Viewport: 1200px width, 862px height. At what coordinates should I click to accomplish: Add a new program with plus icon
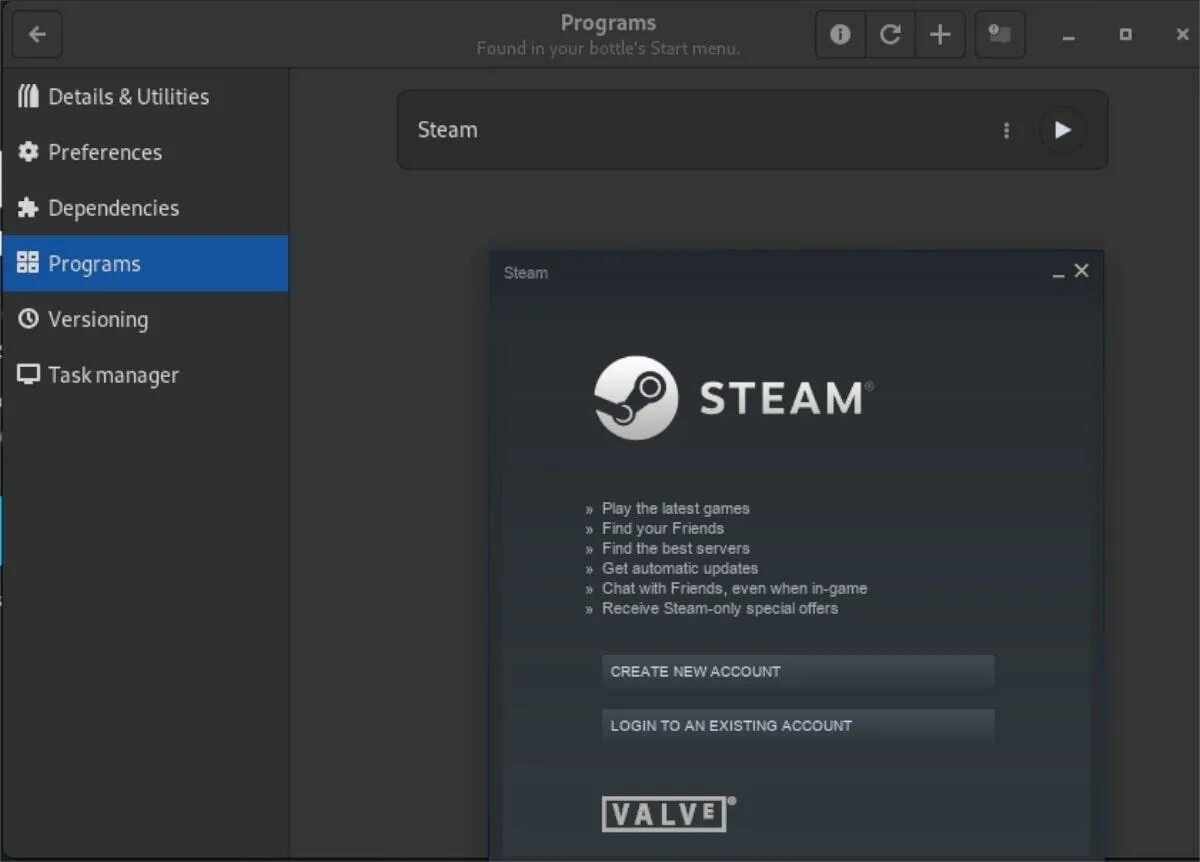940,35
